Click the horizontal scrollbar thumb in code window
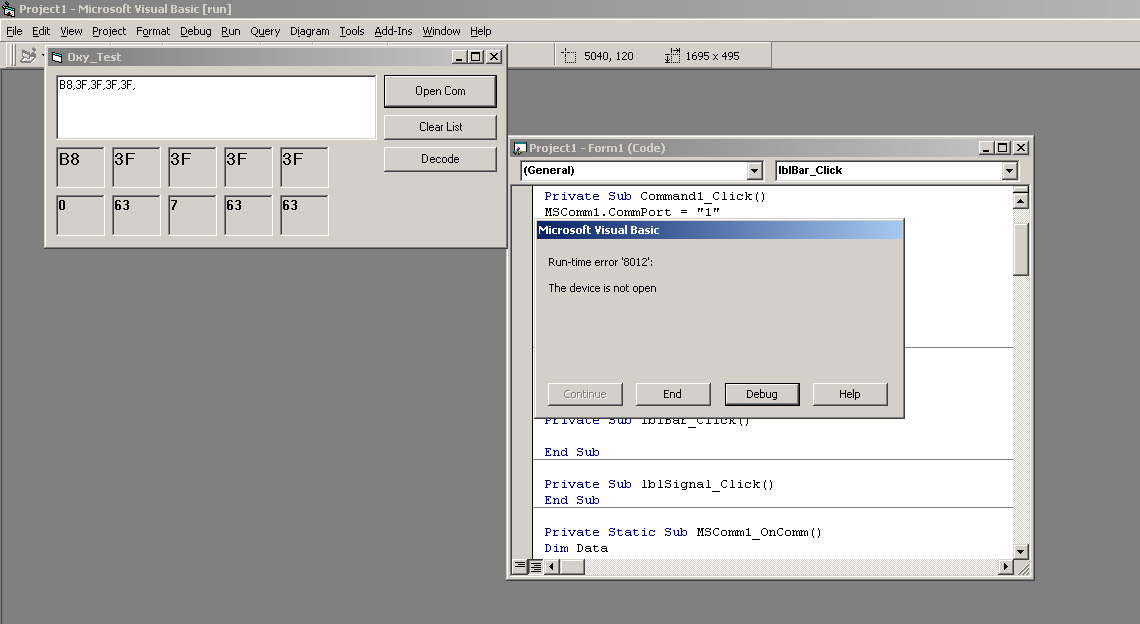1140x624 pixels. coord(572,567)
